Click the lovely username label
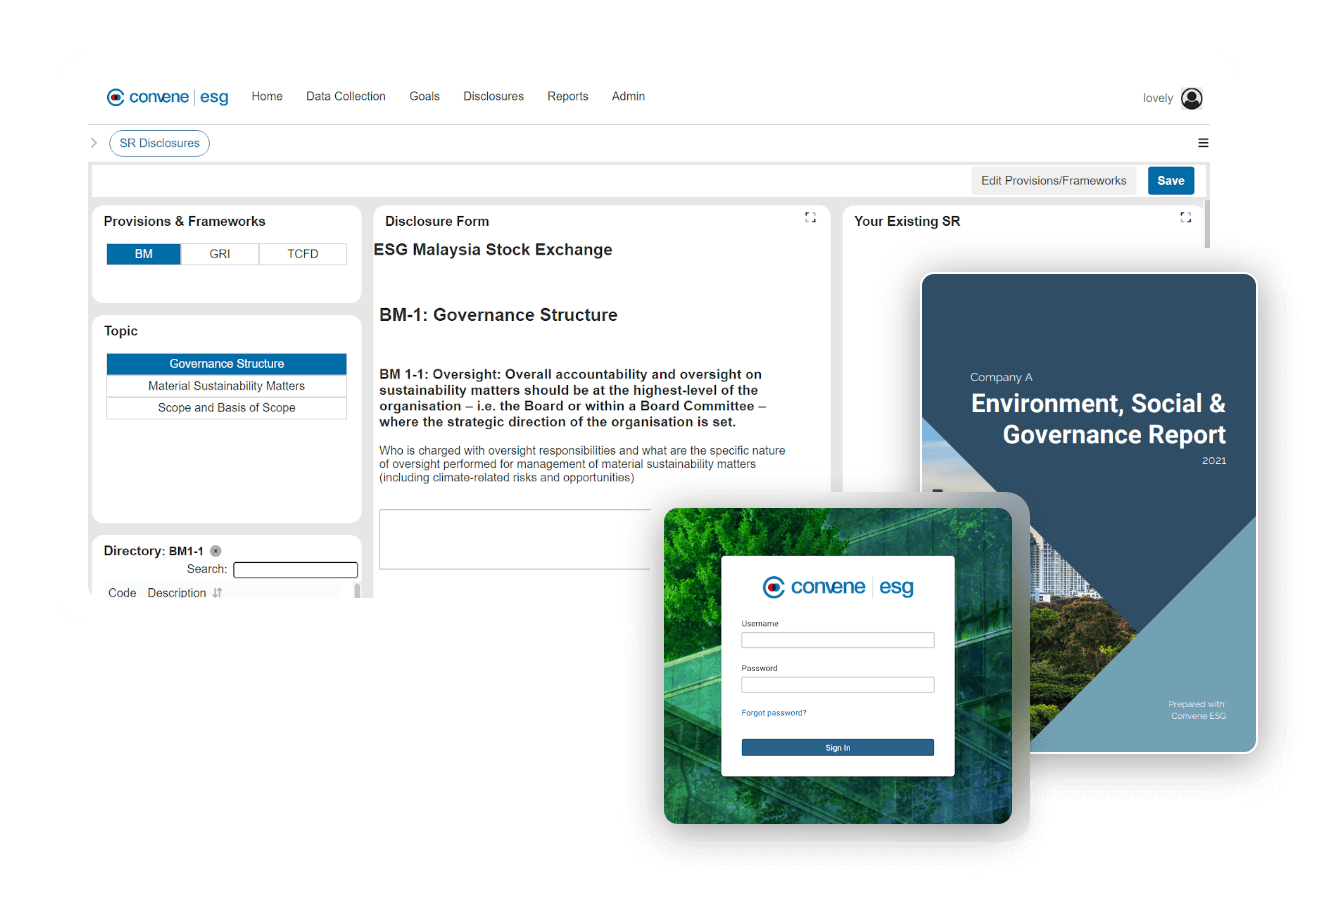The image size is (1344, 908). (1158, 98)
